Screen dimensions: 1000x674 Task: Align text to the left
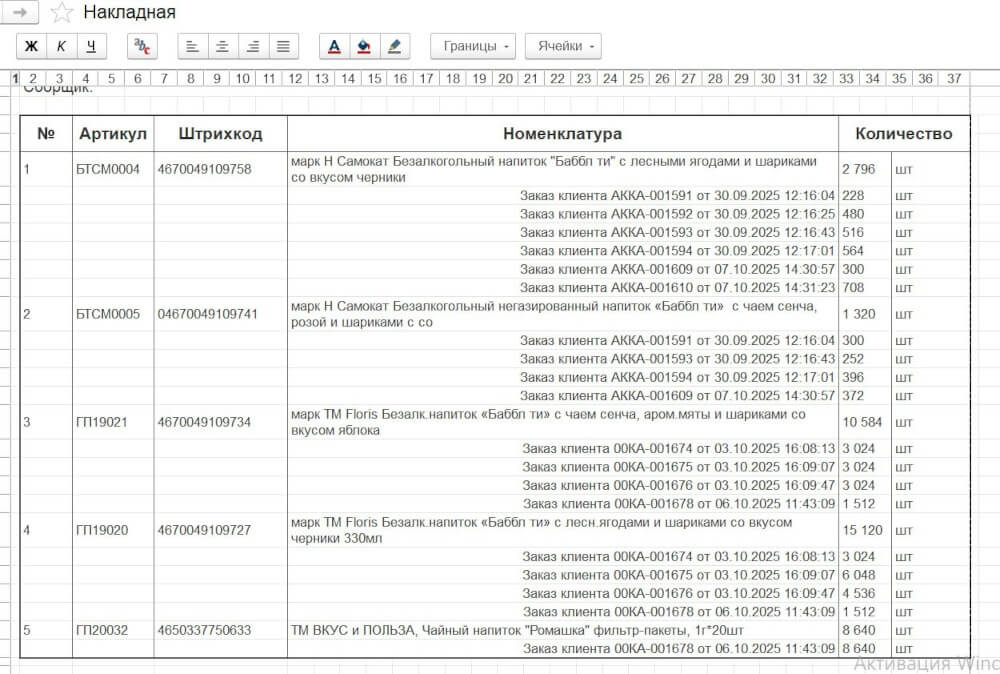point(192,46)
